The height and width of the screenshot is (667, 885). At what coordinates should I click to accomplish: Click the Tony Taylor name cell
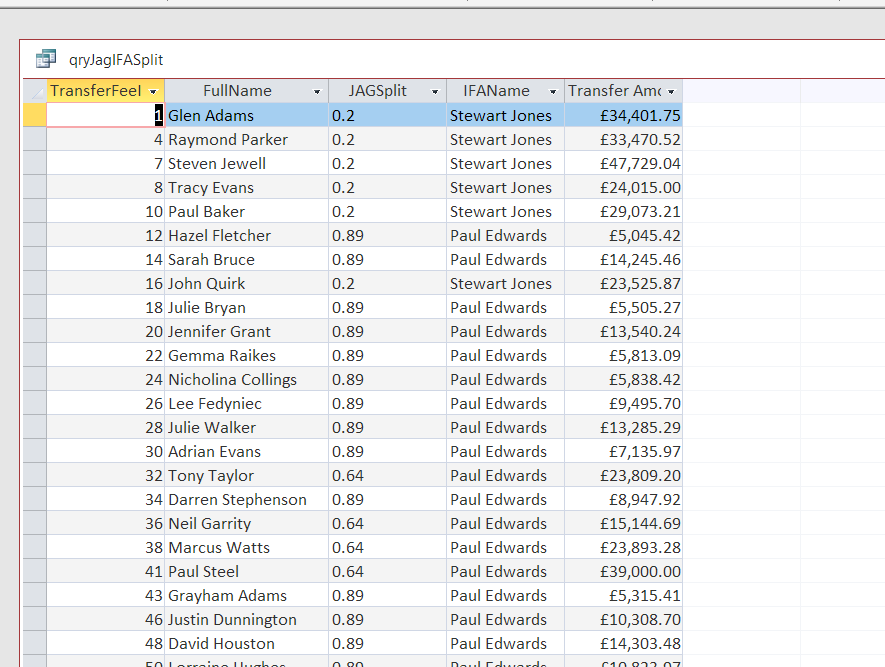pos(247,475)
